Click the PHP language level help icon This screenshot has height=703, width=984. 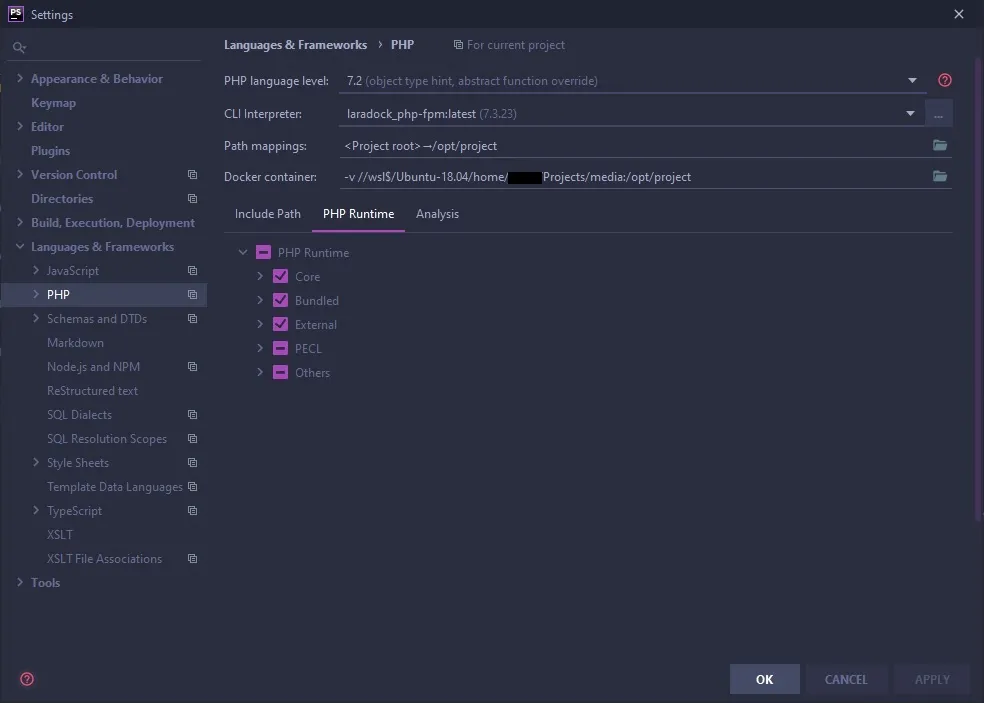click(x=944, y=80)
